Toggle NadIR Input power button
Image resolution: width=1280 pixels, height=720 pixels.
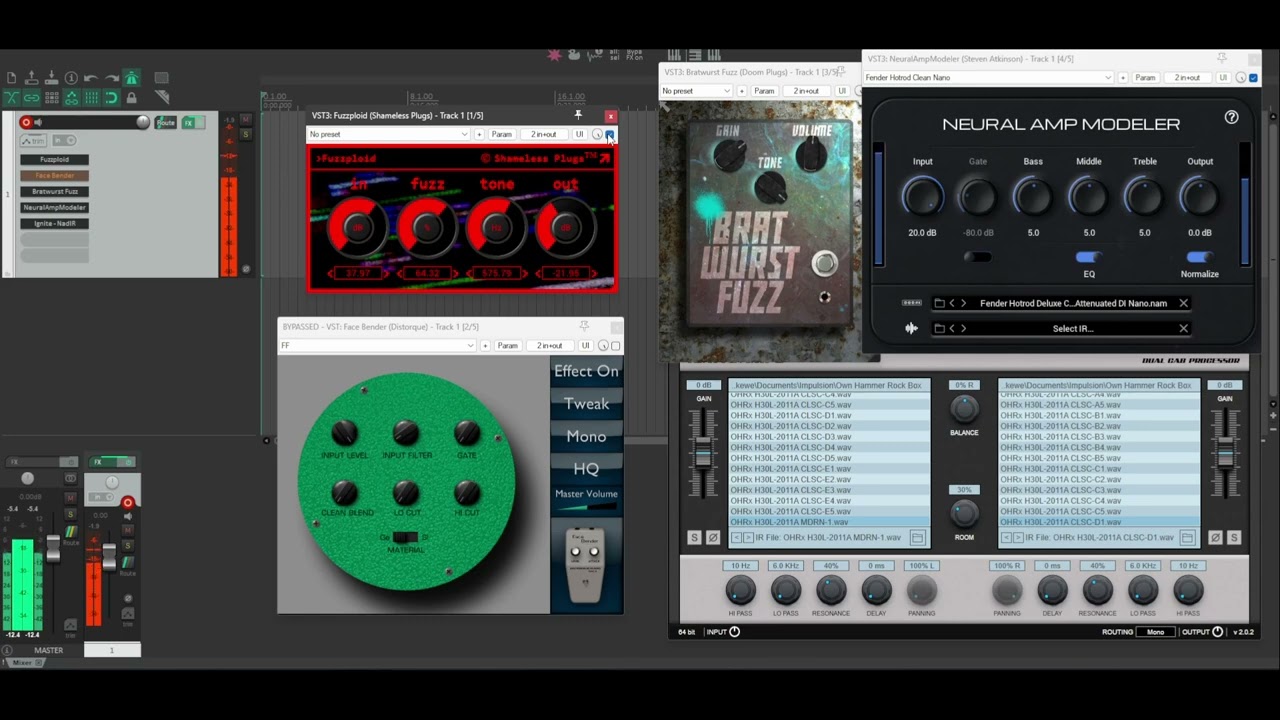click(735, 632)
